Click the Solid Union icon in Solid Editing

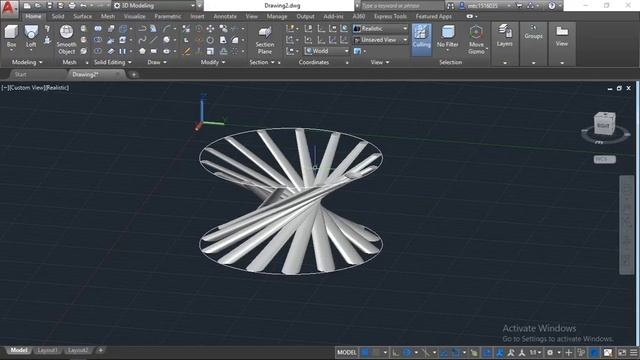(x=98, y=29)
